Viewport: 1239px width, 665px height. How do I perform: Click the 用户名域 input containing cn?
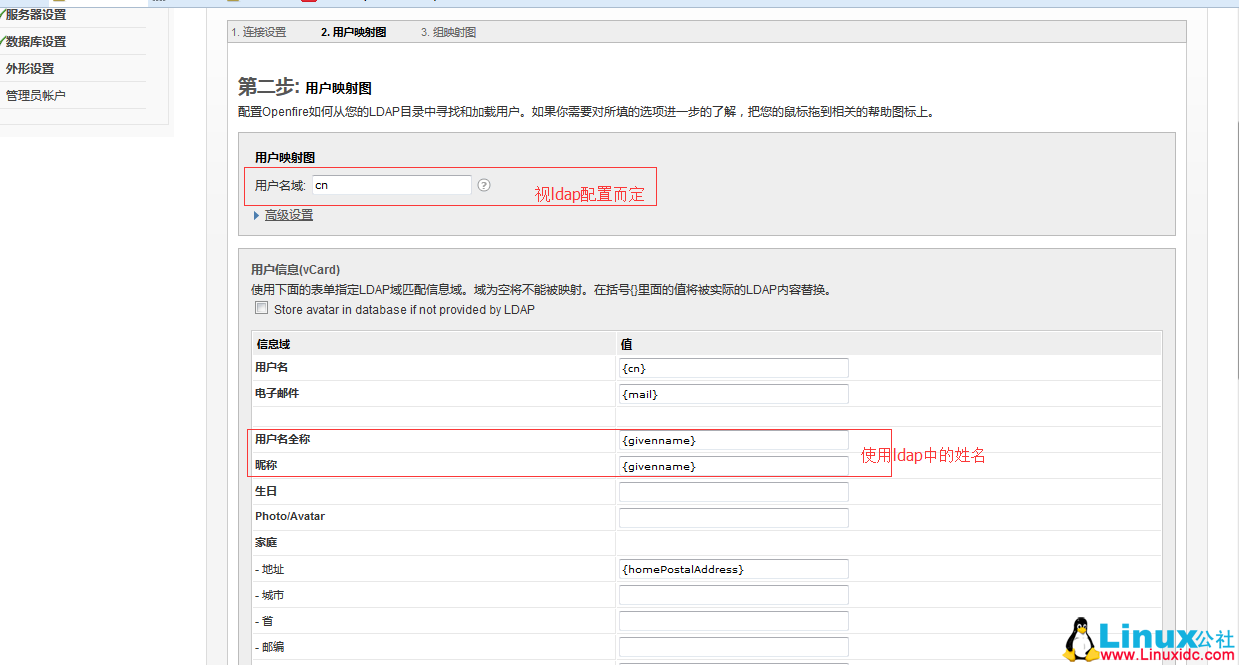(391, 184)
